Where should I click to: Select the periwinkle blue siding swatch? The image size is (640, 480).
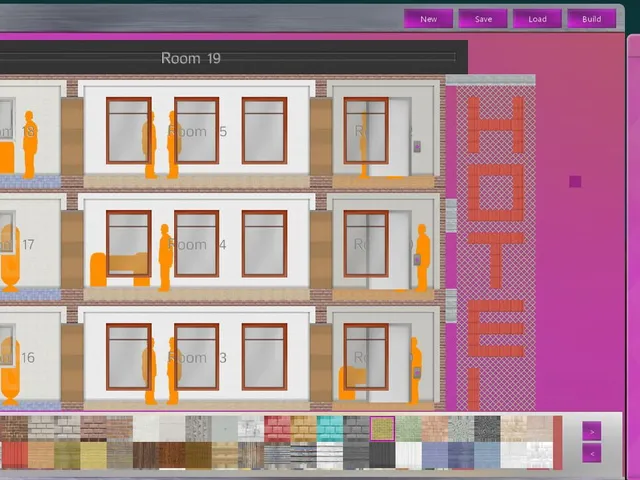pyautogui.click(x=435, y=455)
